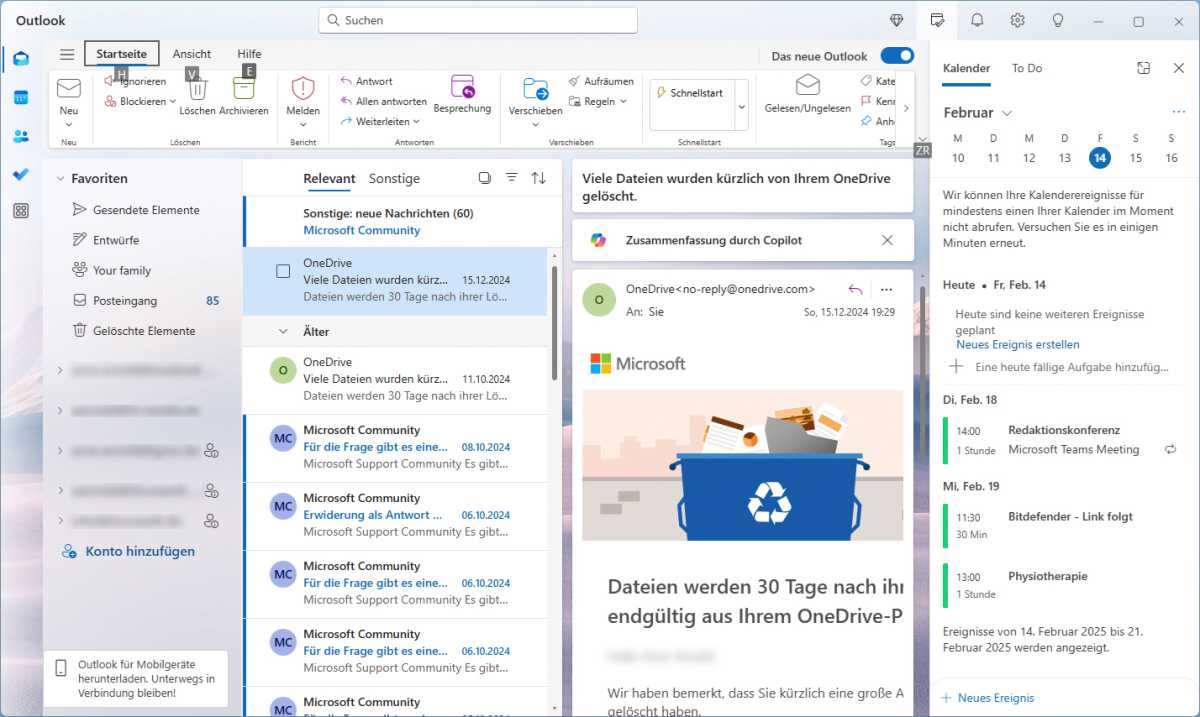The width and height of the screenshot is (1200, 717).
Task: Switch to the To Do panel tab
Action: pos(1027,68)
